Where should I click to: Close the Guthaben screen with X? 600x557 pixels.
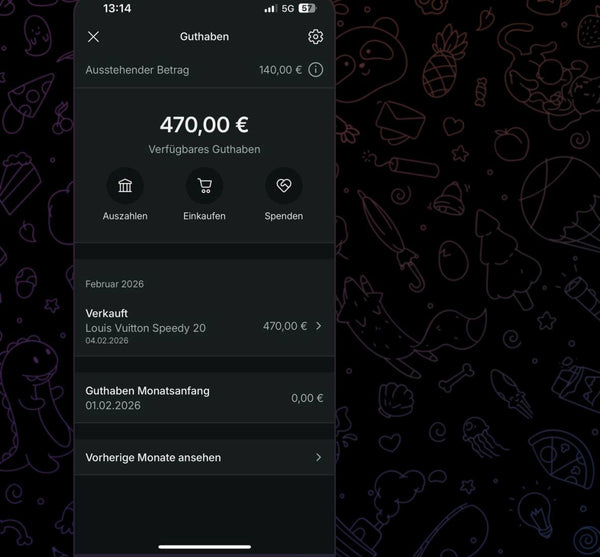[93, 37]
